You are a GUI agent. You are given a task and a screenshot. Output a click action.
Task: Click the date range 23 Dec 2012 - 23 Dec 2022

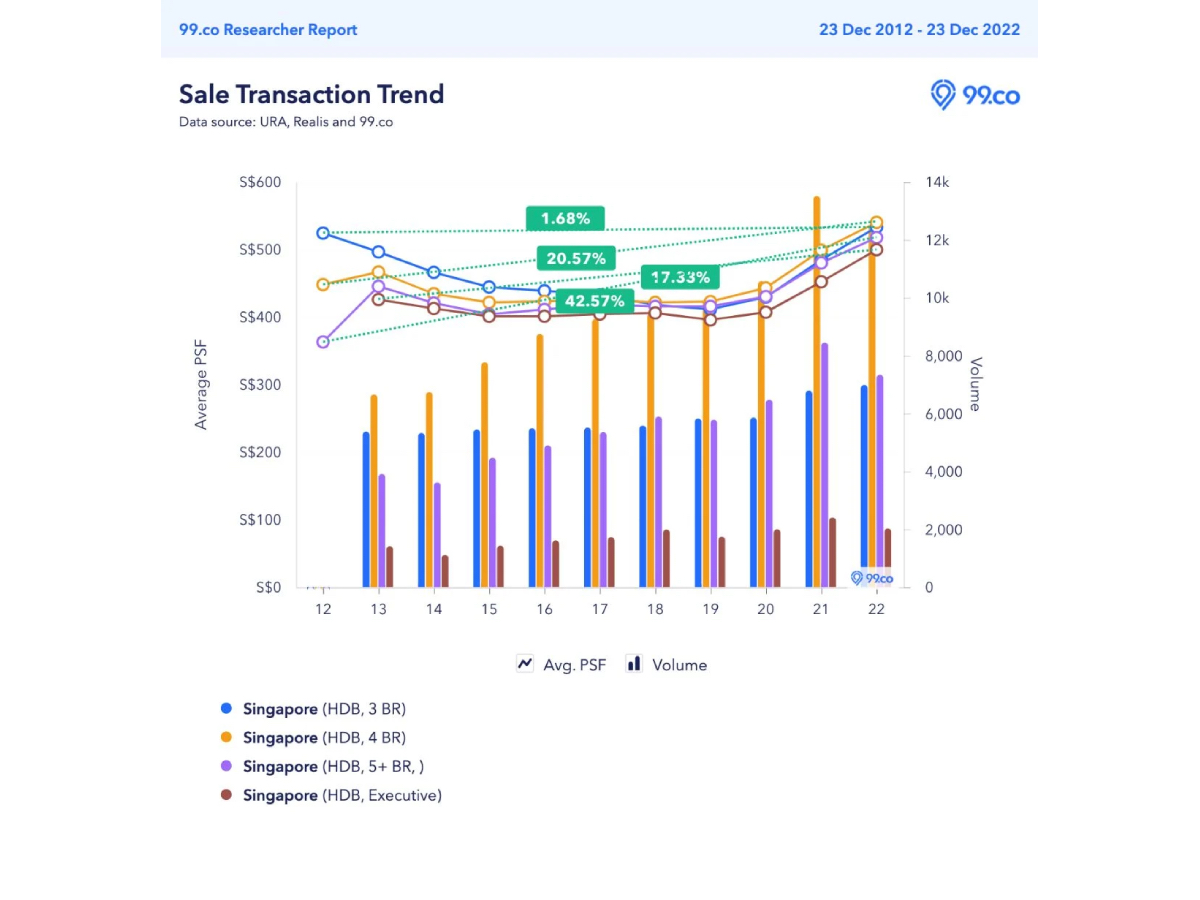pos(919,29)
